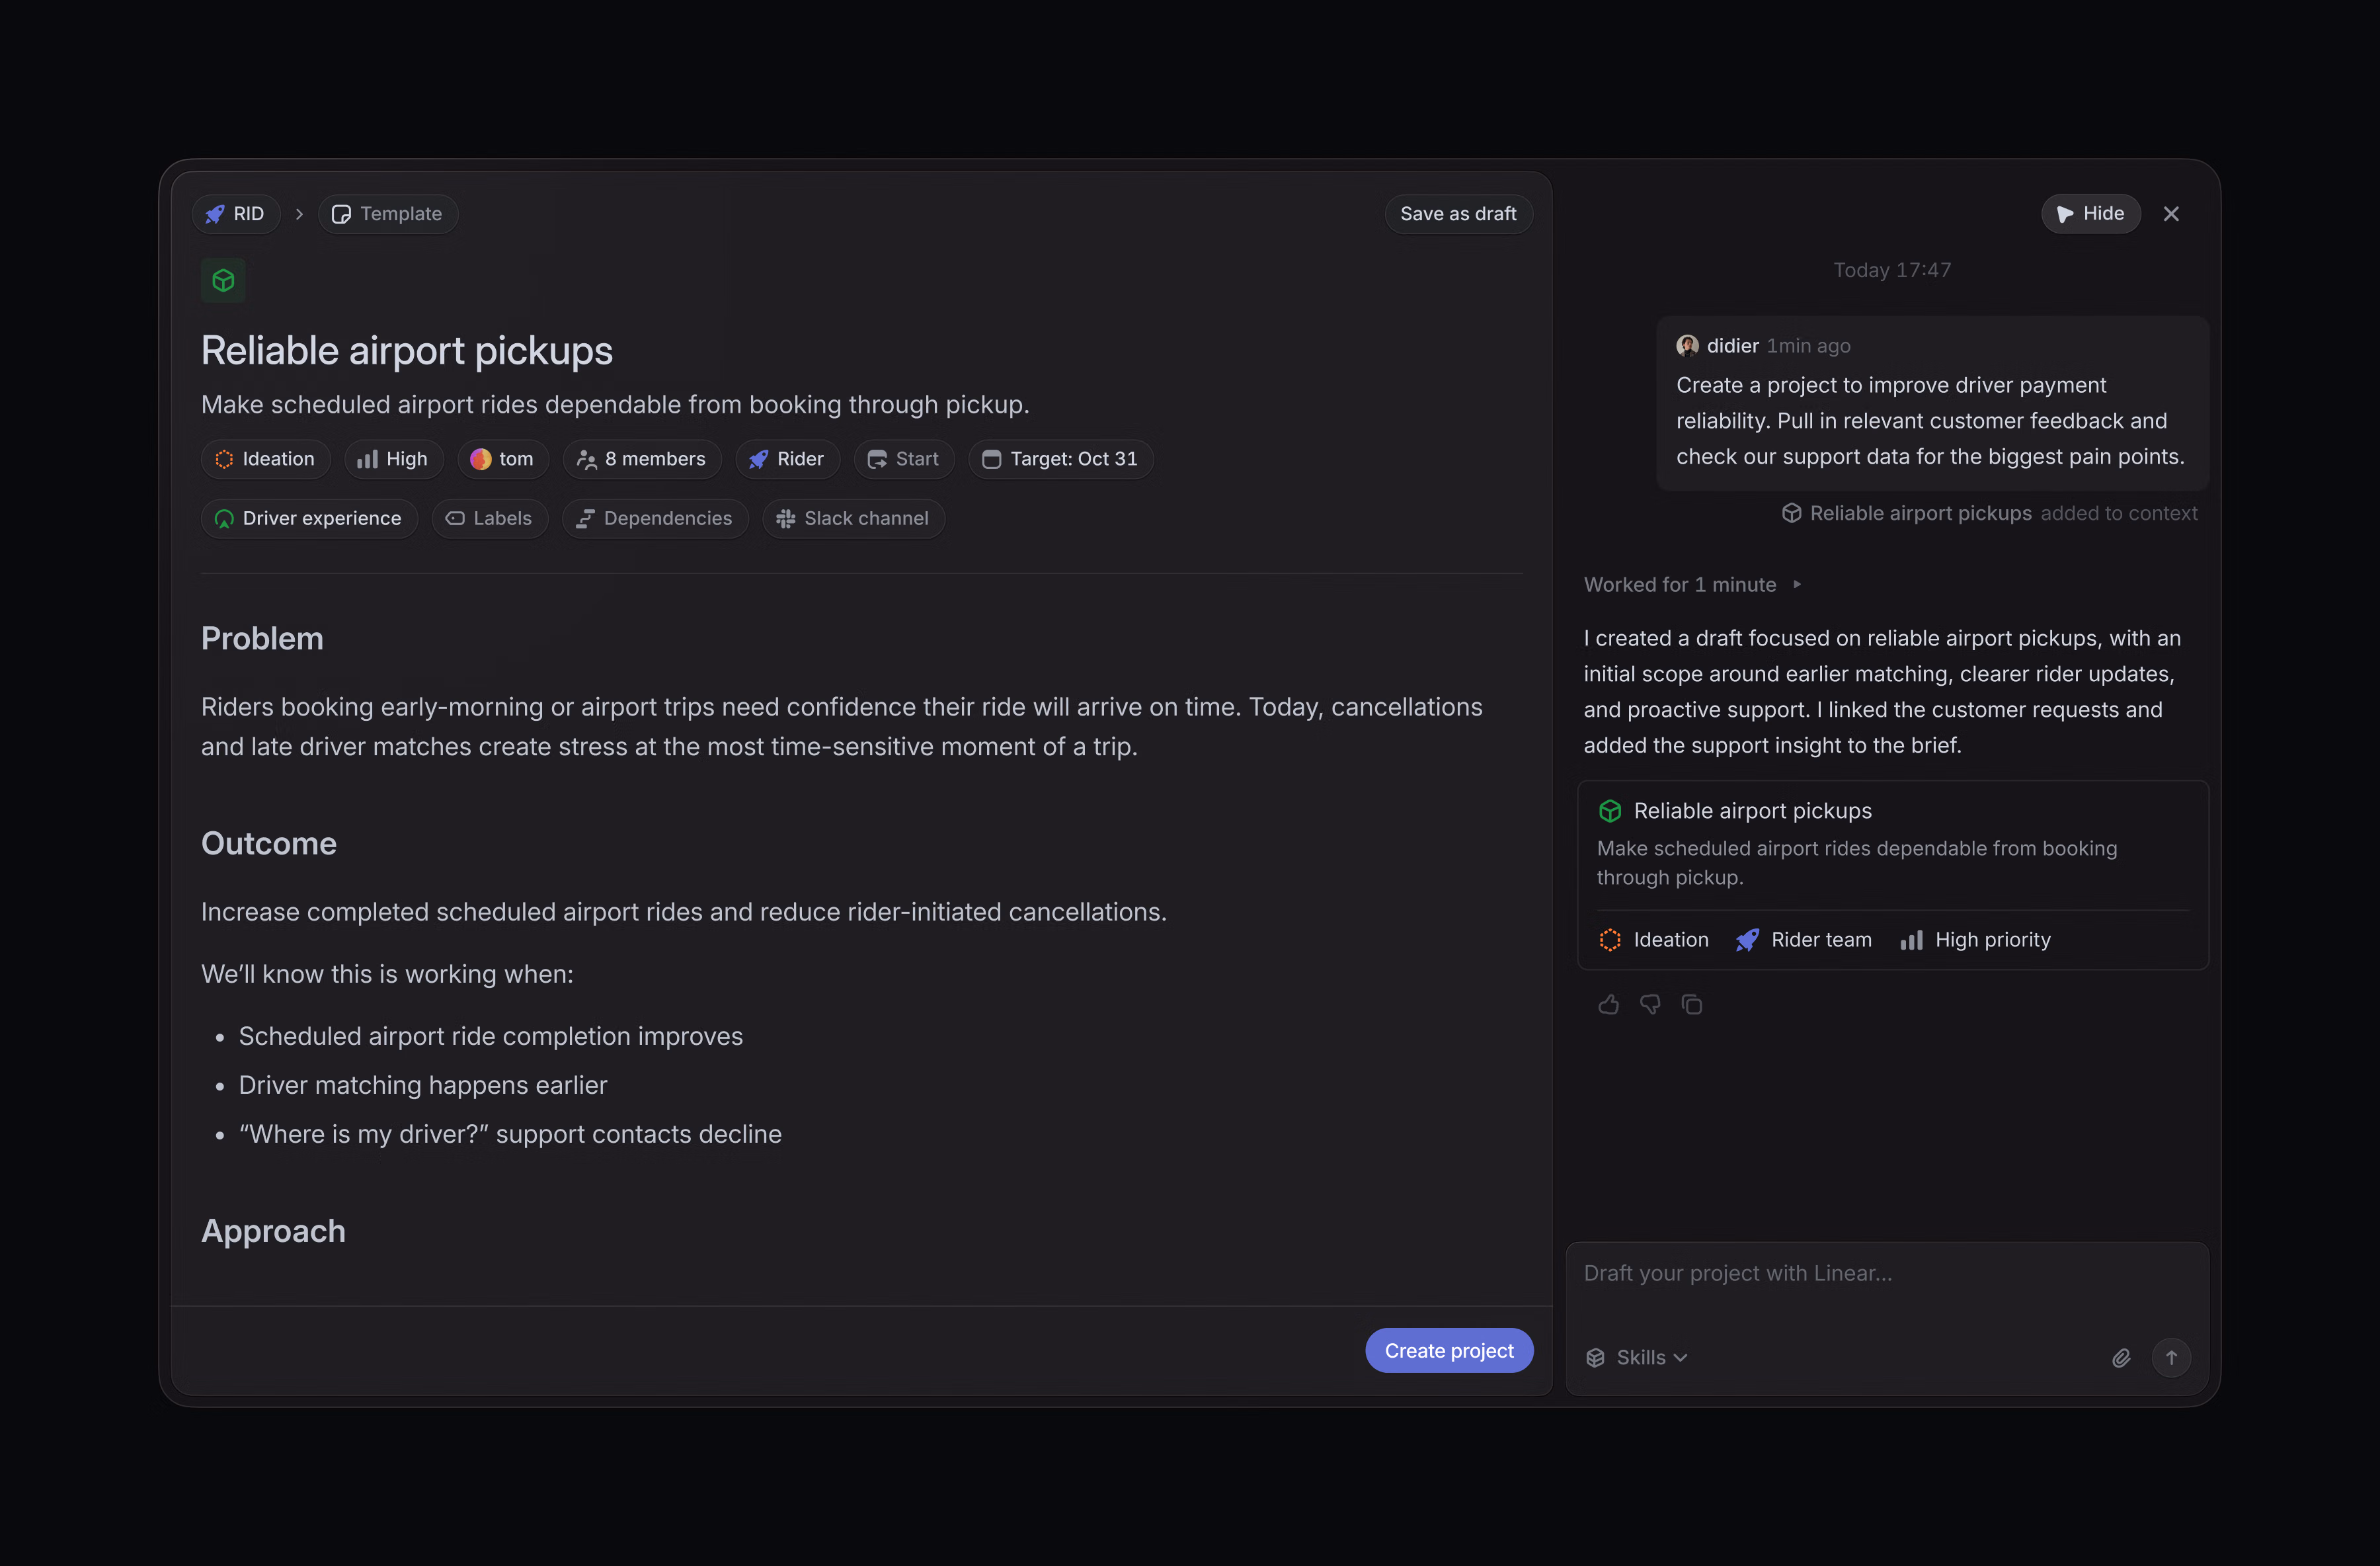The image size is (2380, 1566).
Task: Open the Rider team chip
Action: (788, 459)
